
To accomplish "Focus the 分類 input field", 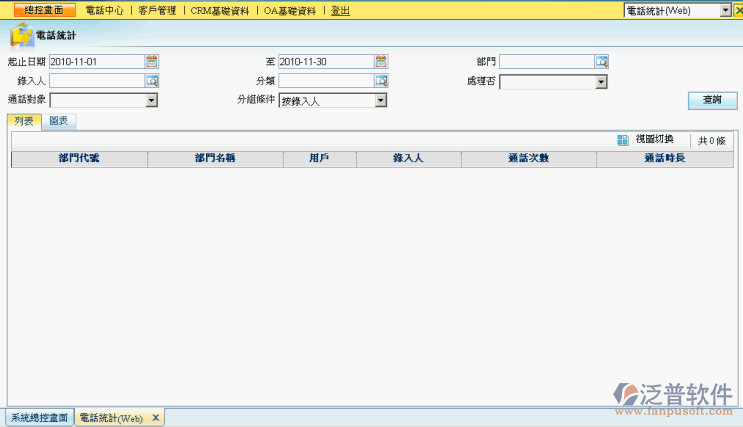I will 326,81.
